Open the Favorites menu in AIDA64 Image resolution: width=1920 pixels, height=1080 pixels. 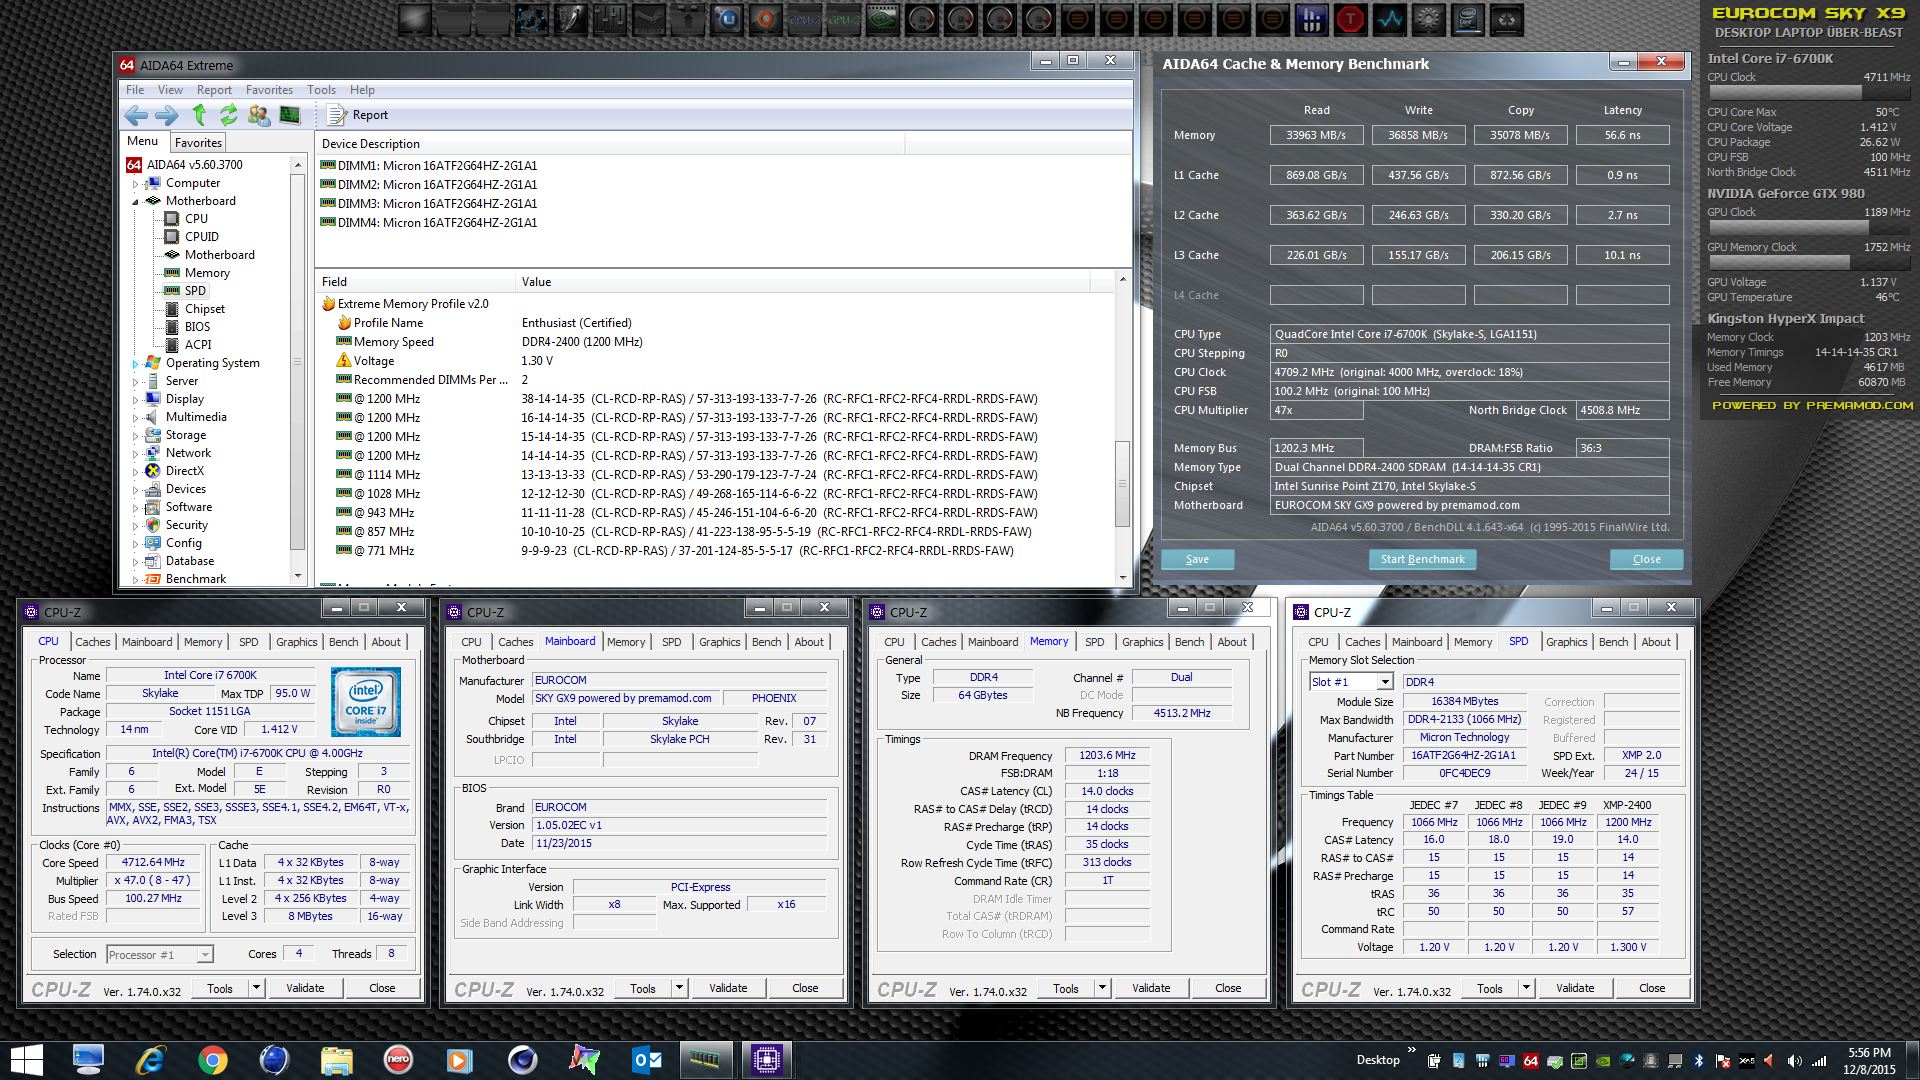pyautogui.click(x=269, y=90)
